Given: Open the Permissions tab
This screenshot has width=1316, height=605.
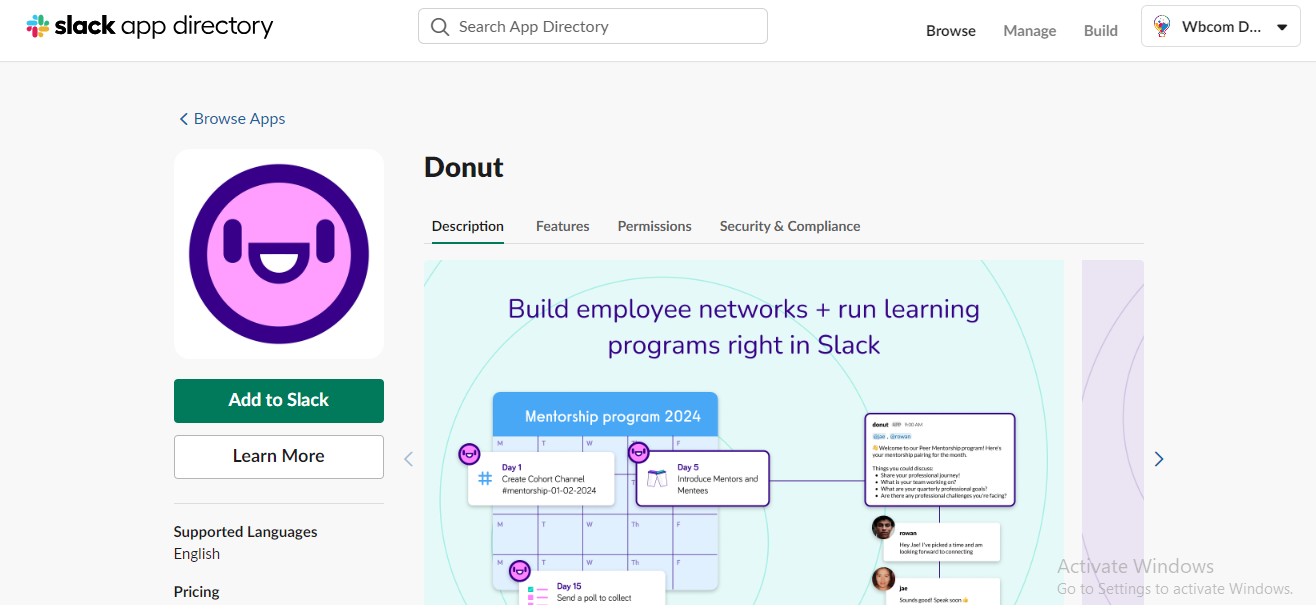Looking at the screenshot, I should coord(655,226).
